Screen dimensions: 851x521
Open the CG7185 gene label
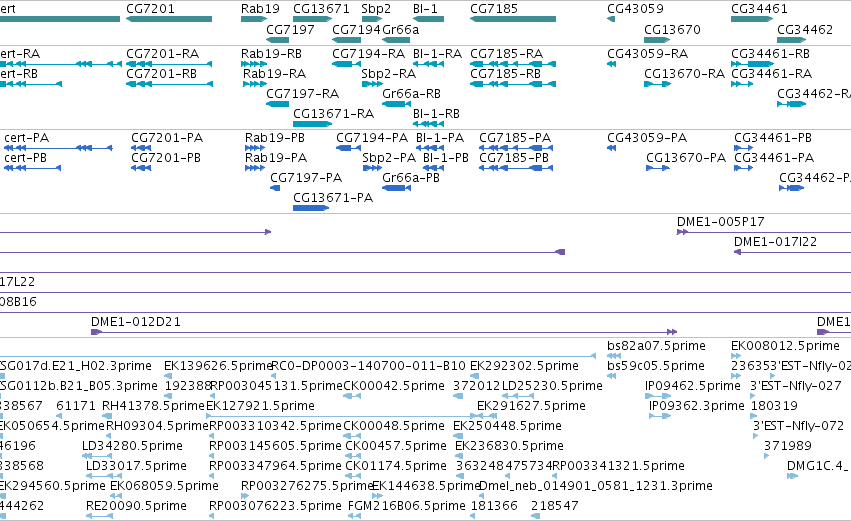coord(494,9)
